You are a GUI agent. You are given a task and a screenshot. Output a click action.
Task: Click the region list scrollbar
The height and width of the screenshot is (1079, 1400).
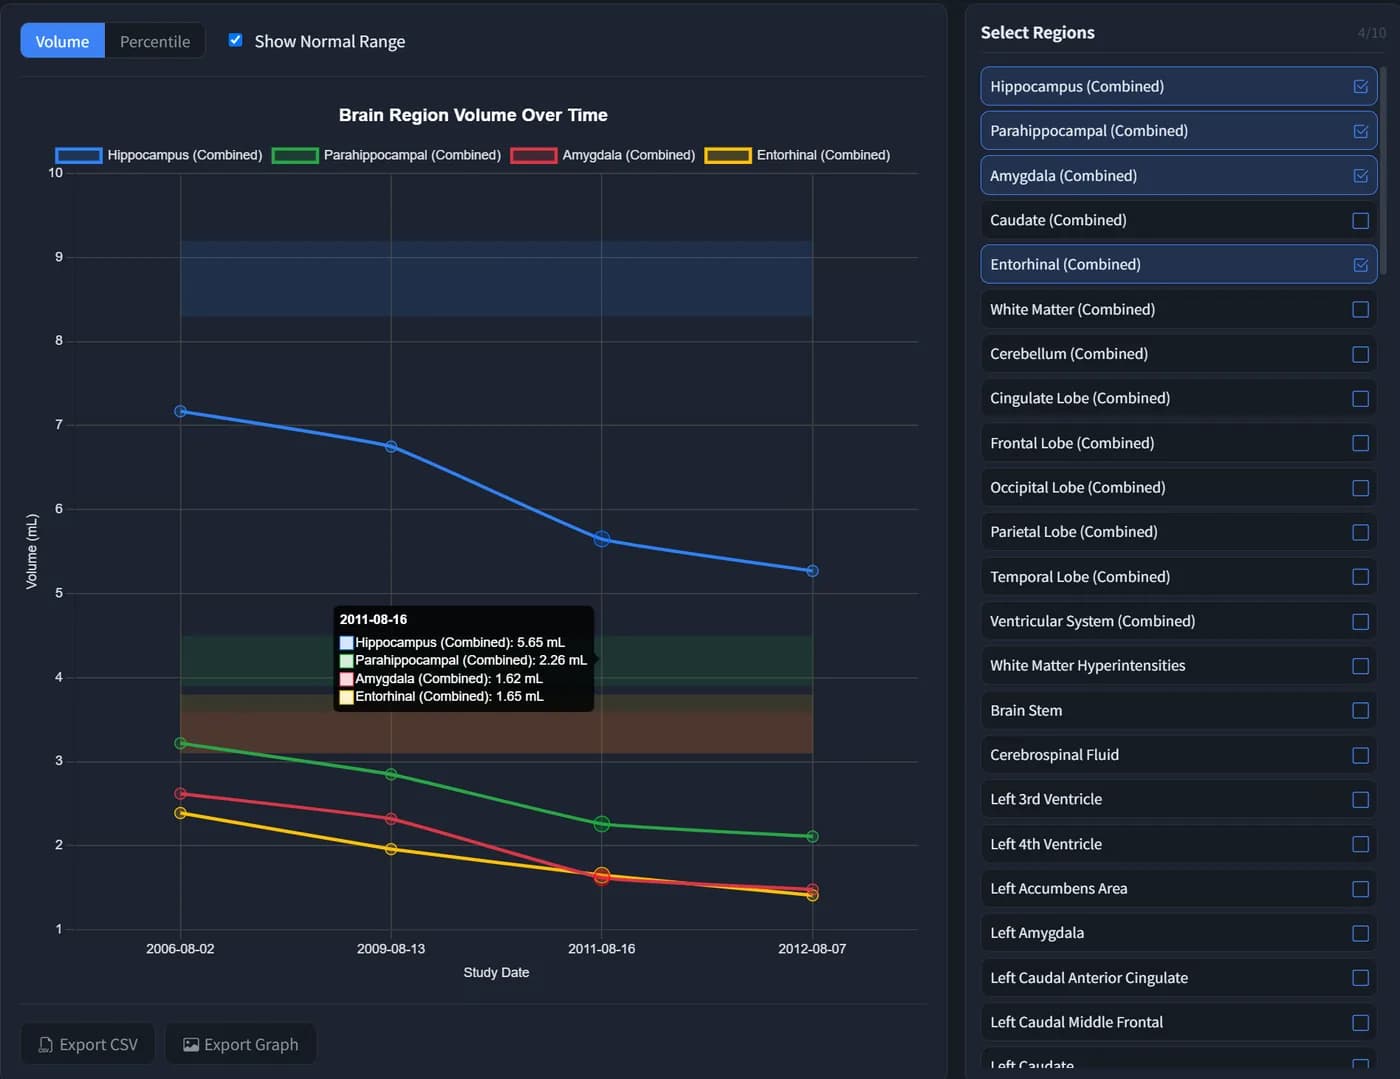pos(1383,170)
